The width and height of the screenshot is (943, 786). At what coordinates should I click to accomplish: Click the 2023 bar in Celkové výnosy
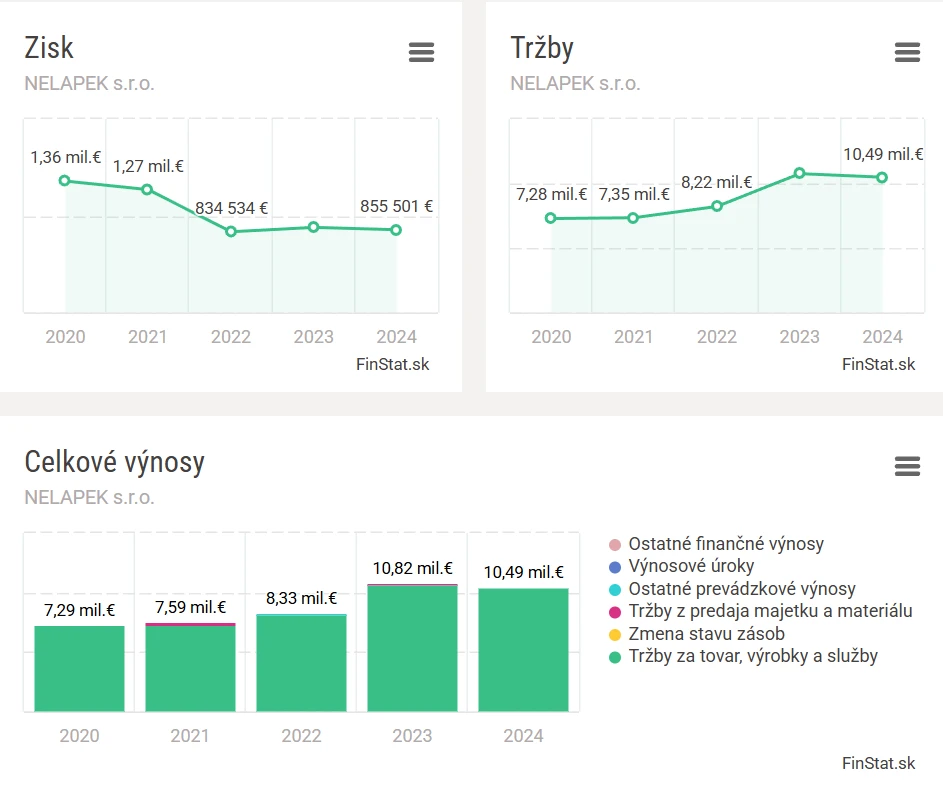click(x=412, y=648)
